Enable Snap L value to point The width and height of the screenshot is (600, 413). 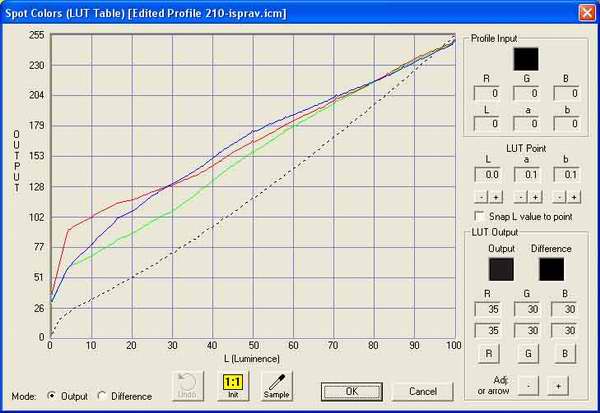479,216
